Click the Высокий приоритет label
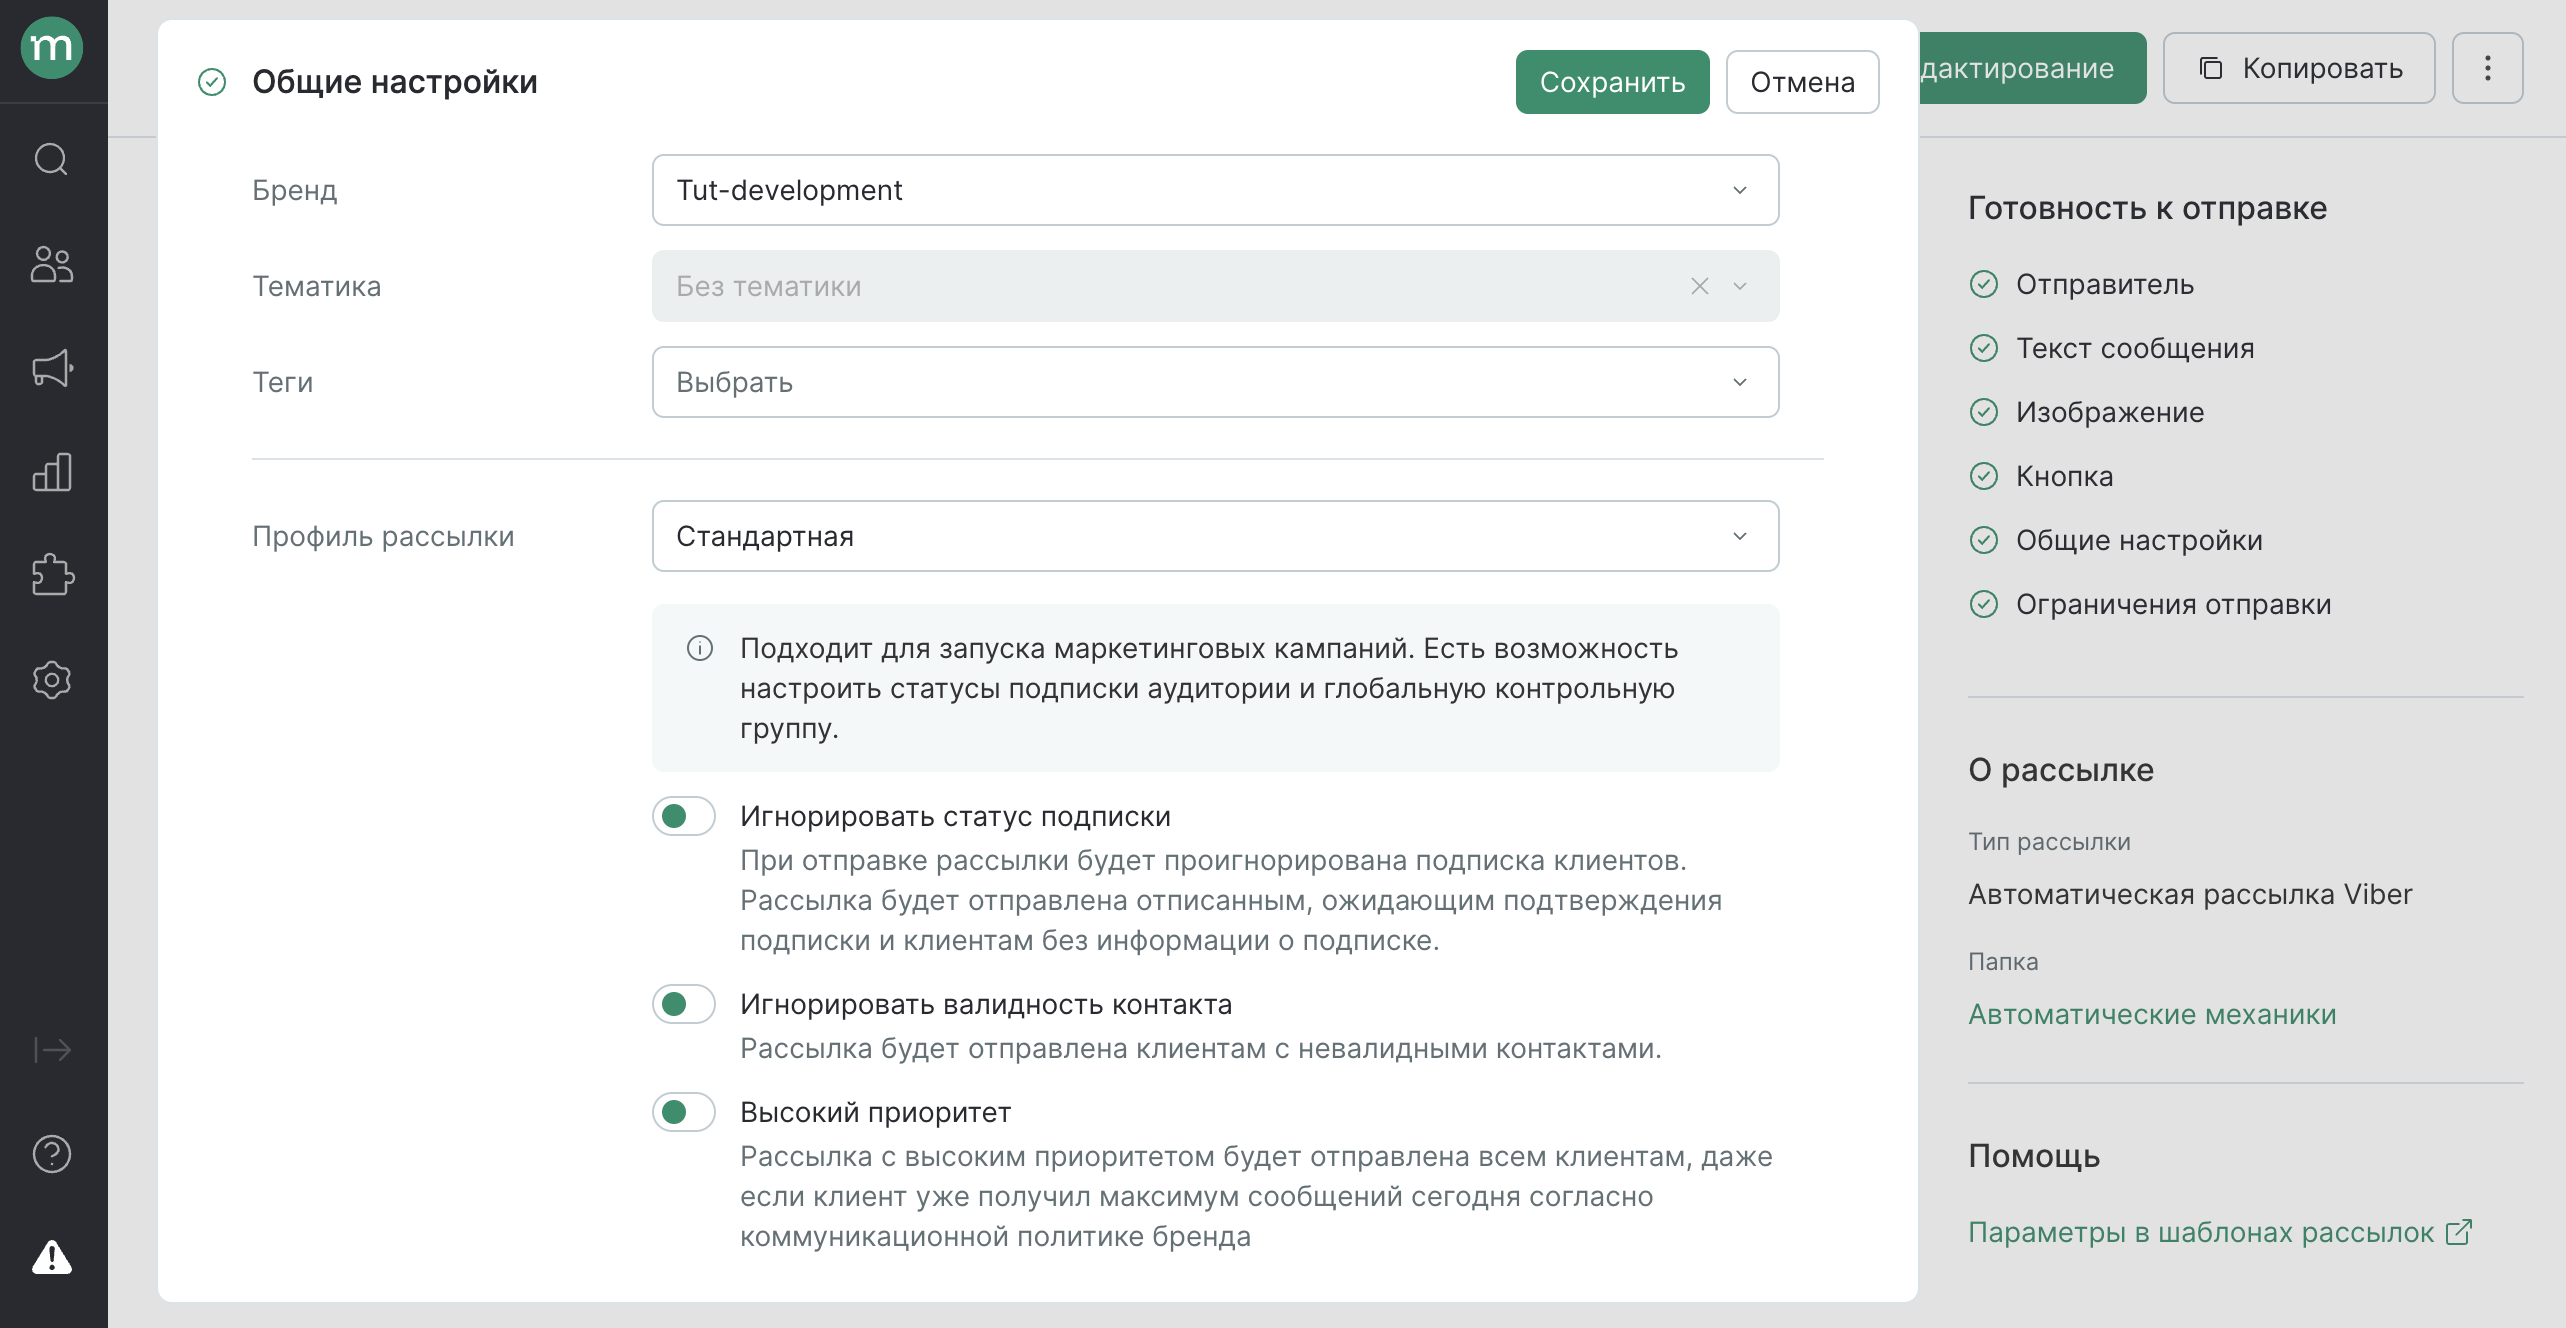2566x1328 pixels. click(875, 1112)
